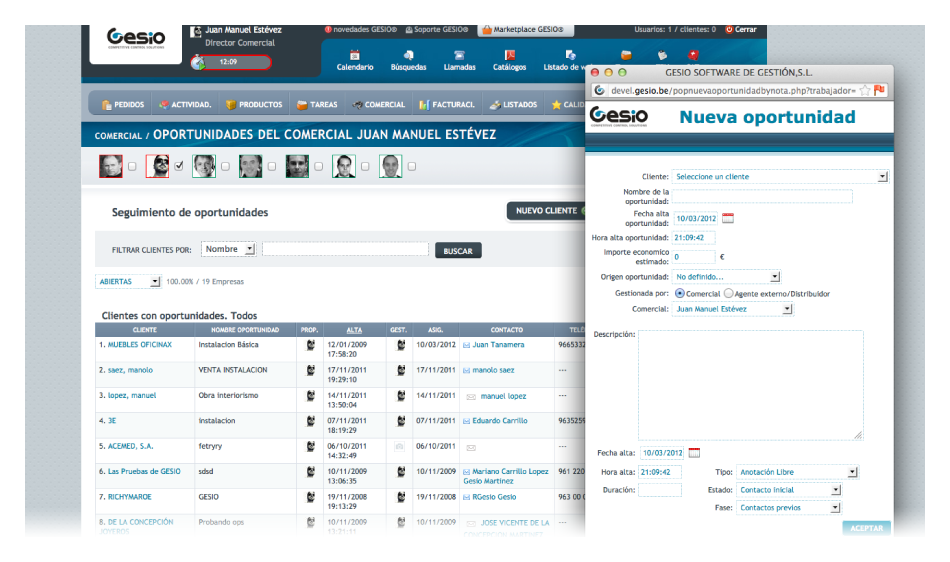Tick checkbox beside the third blond employee photo
Image resolution: width=950 pixels, height=562 pixels.
225,166
